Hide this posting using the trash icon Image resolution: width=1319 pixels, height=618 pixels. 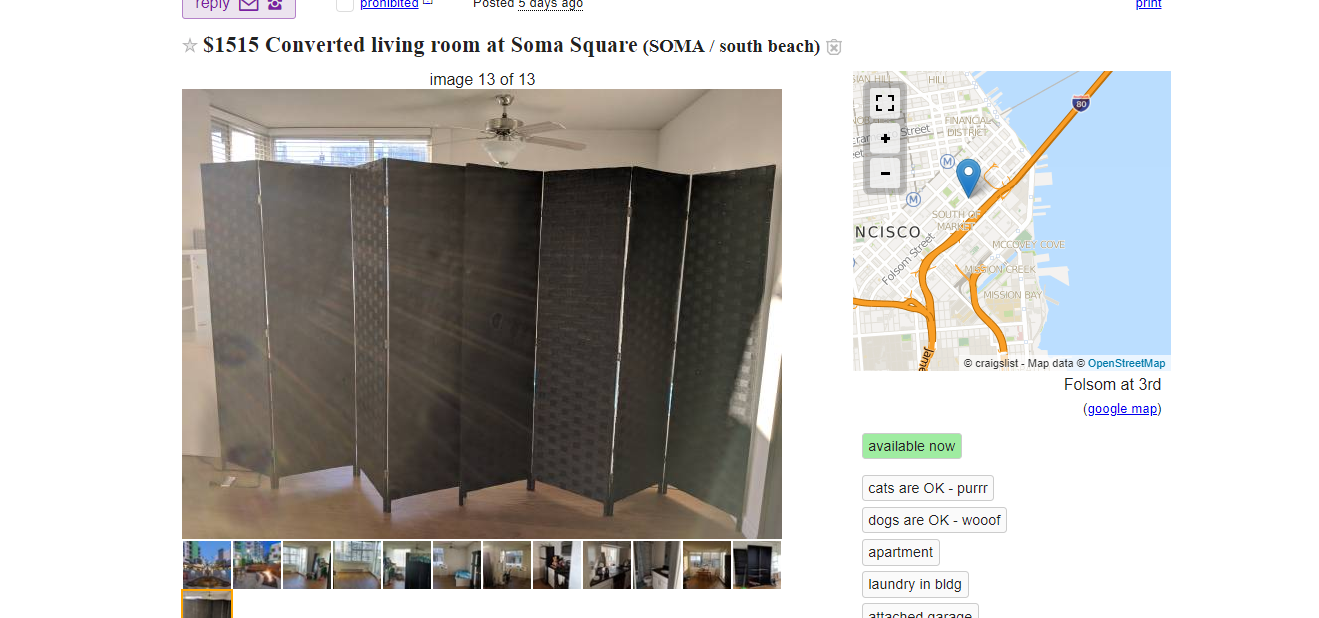click(x=834, y=47)
